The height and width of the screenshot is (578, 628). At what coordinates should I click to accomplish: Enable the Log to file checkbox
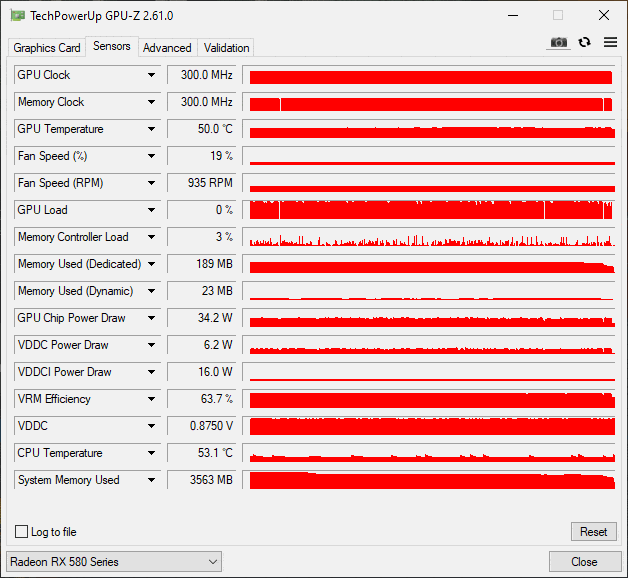click(21, 532)
